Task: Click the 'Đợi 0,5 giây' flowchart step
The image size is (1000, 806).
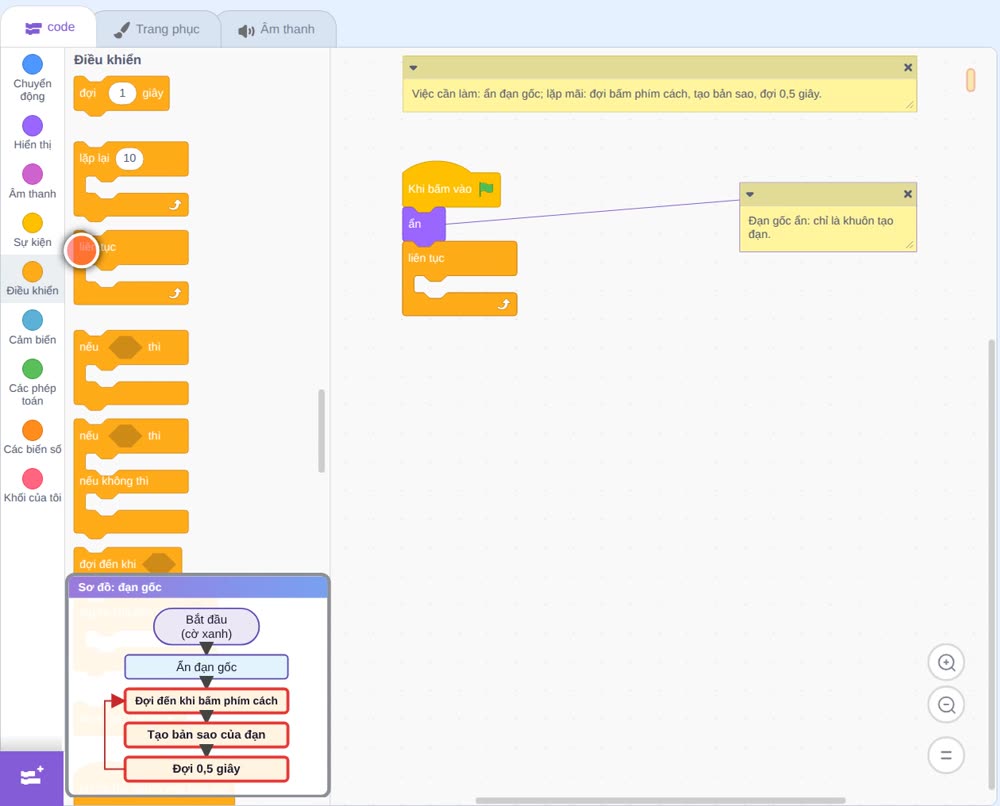Action: [x=206, y=769]
